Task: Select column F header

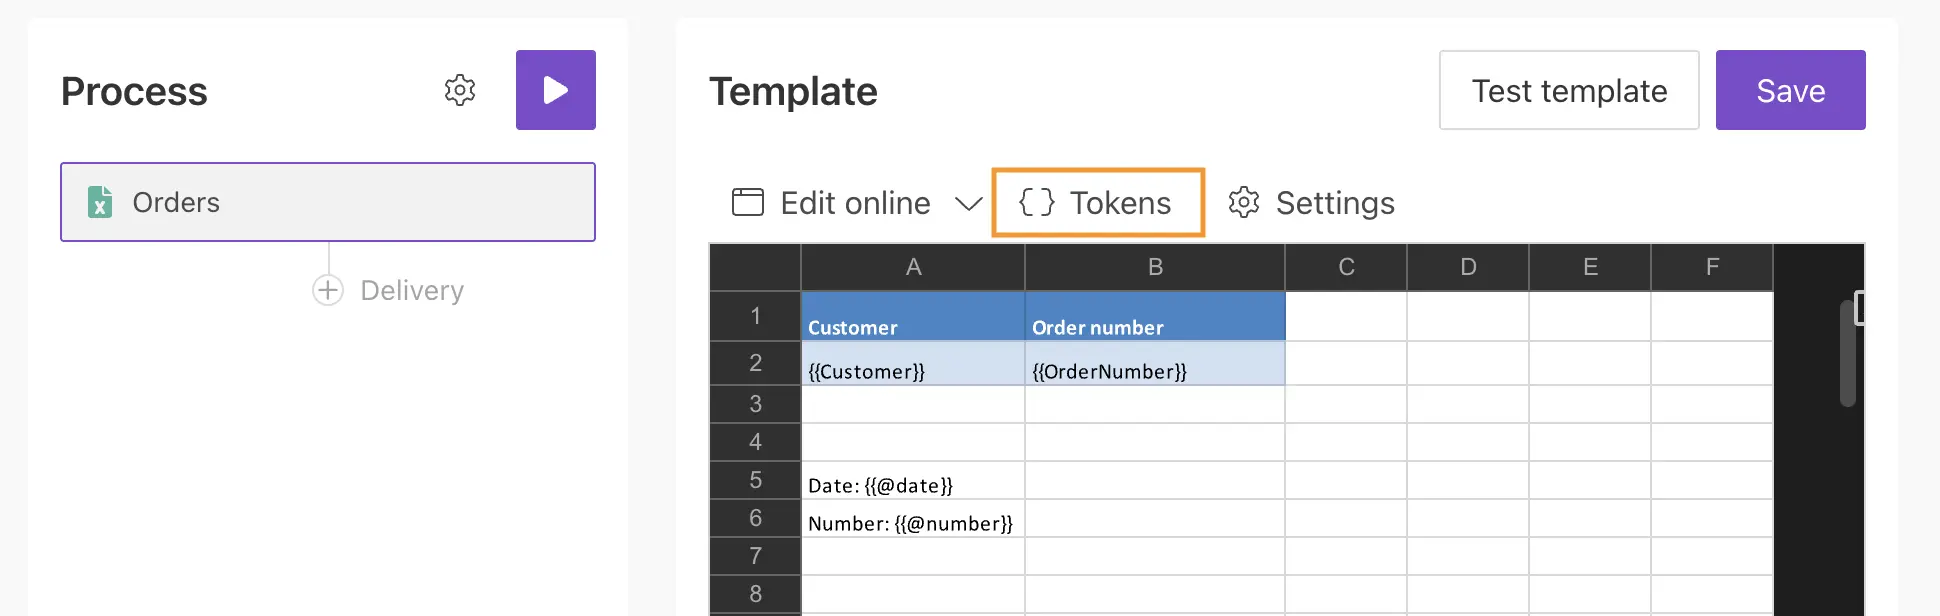Action: (x=1712, y=267)
